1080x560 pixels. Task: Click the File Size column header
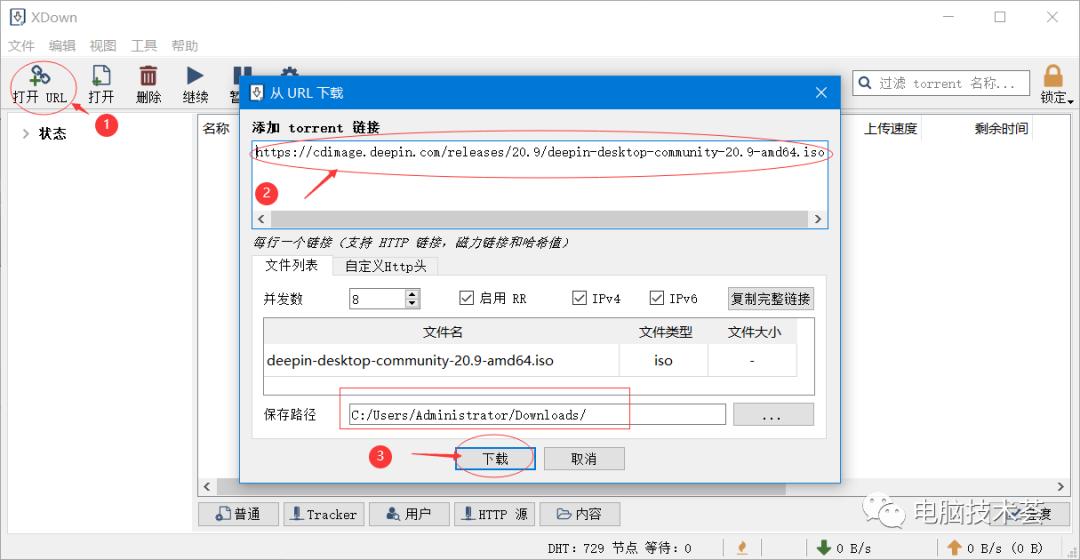[754, 332]
